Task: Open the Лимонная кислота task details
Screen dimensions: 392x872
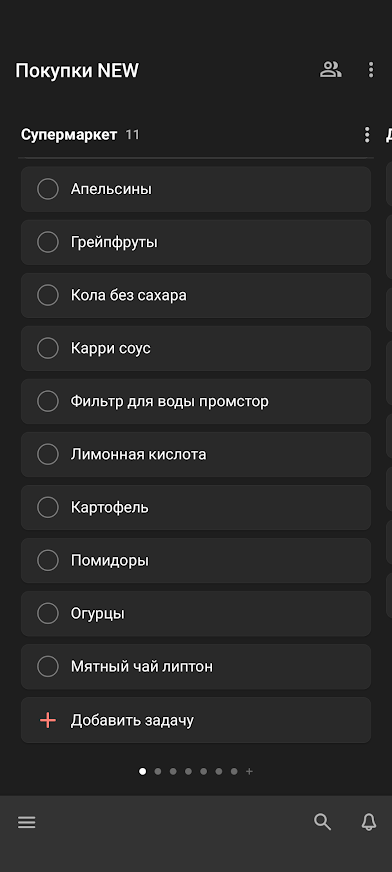Action: pyautogui.click(x=196, y=454)
